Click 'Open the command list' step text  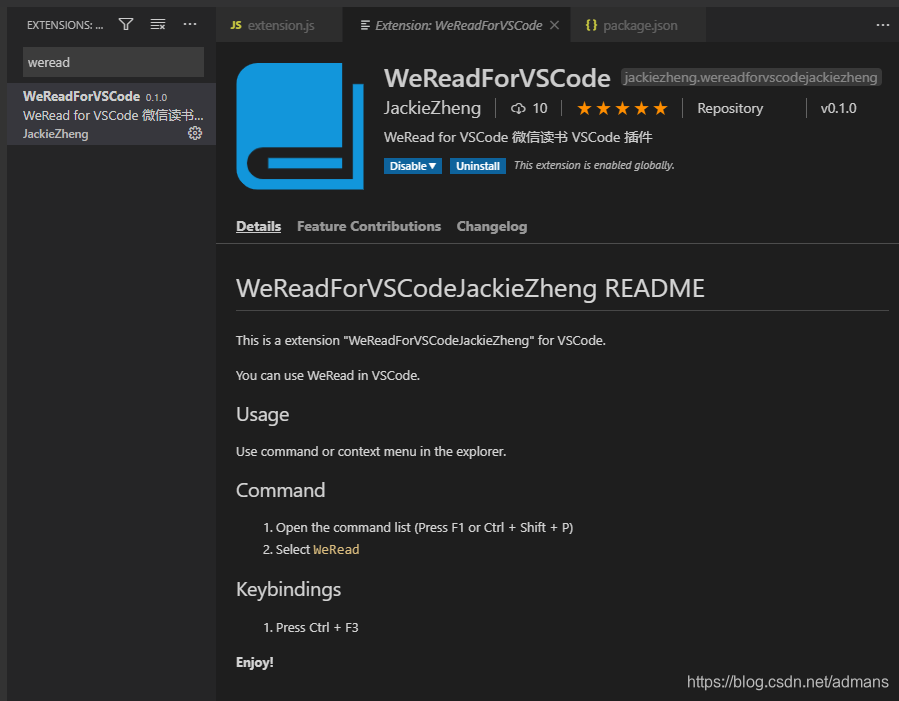click(424, 528)
